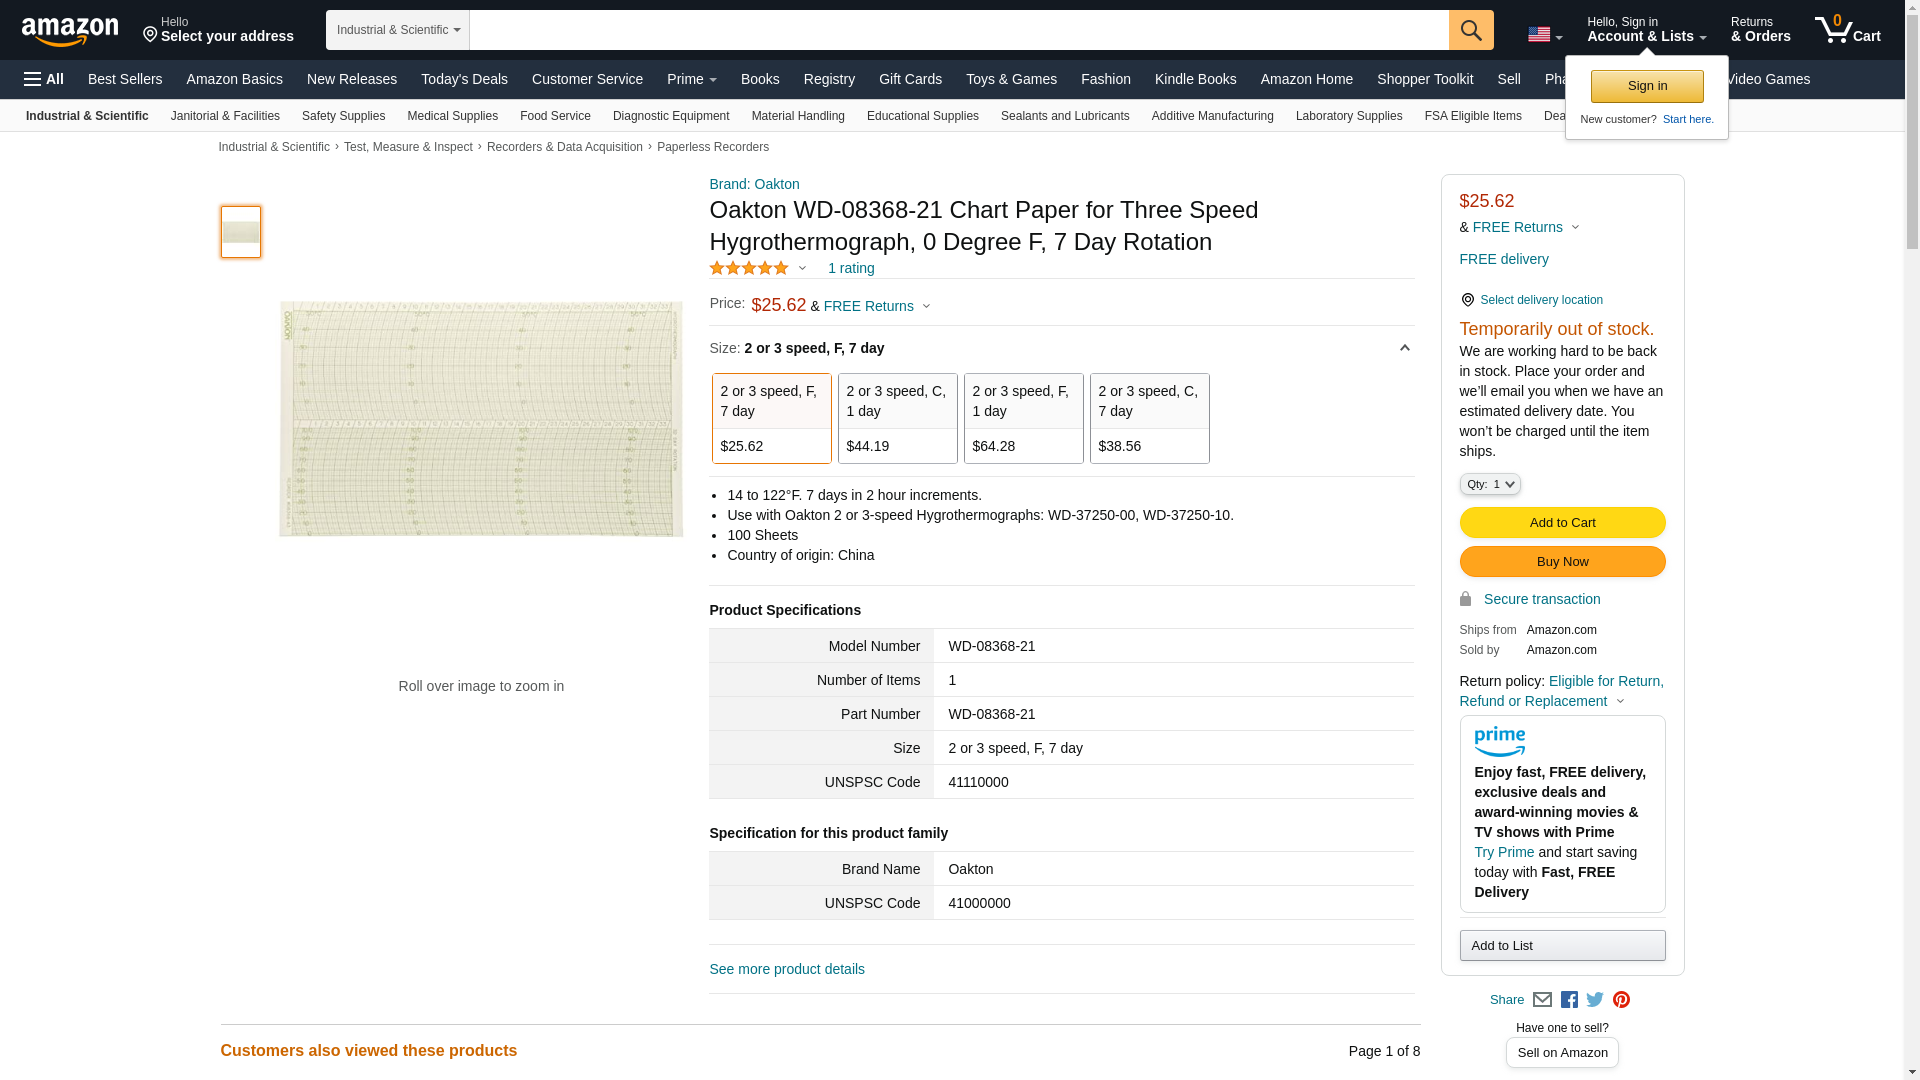Viewport: 1920px width, 1080px height.
Task: Open the Medical Supplies subcategory tab
Action: point(452,116)
